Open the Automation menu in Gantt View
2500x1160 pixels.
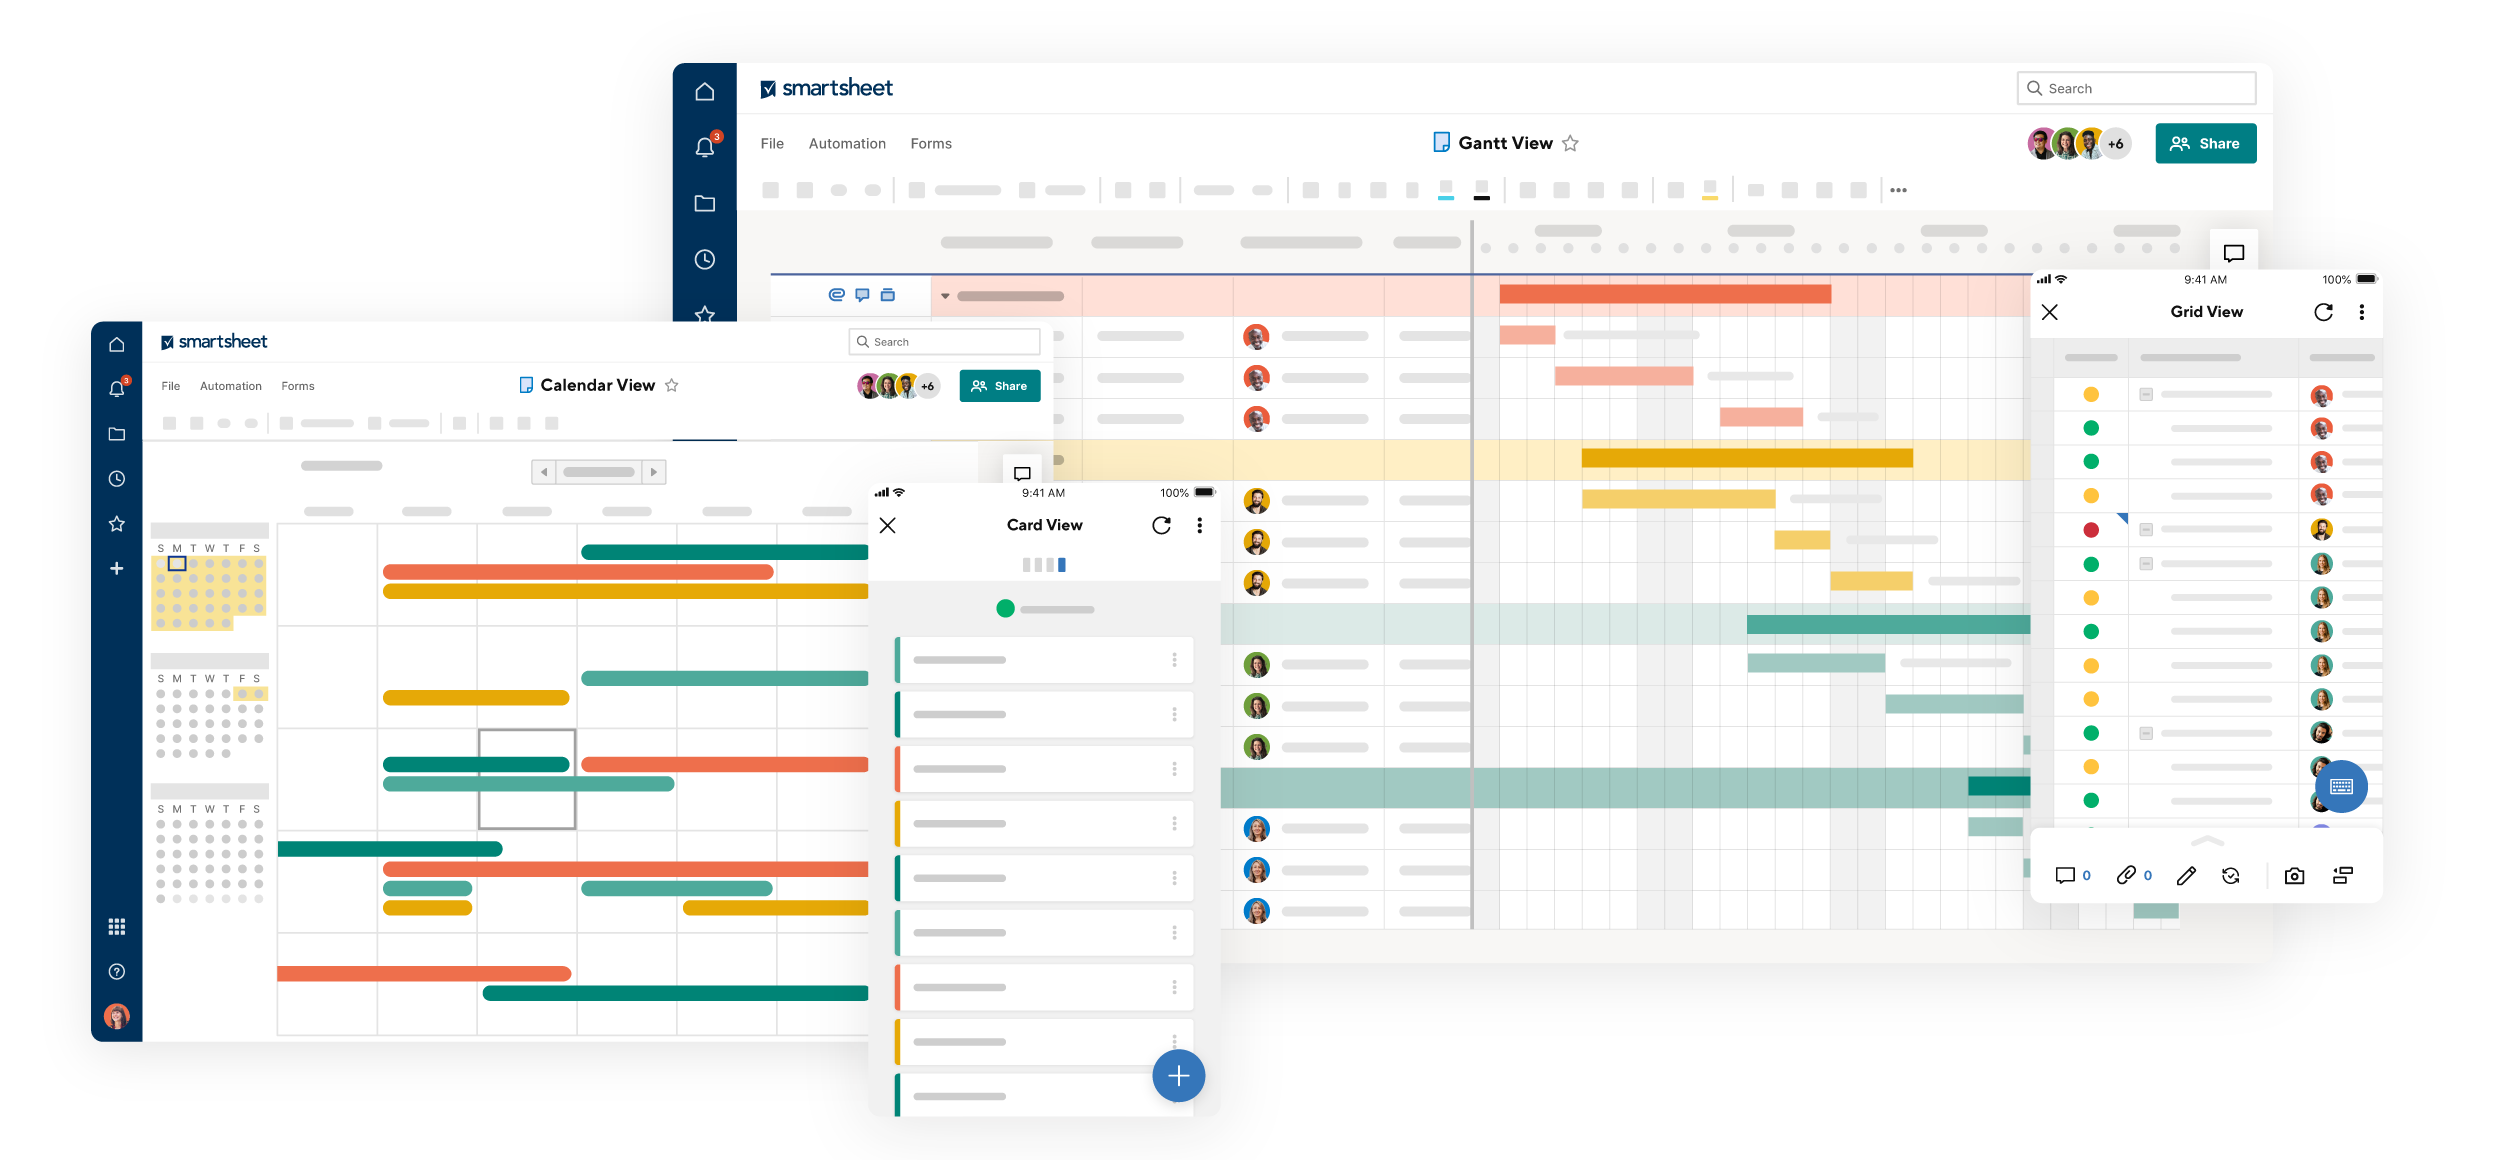coord(843,142)
